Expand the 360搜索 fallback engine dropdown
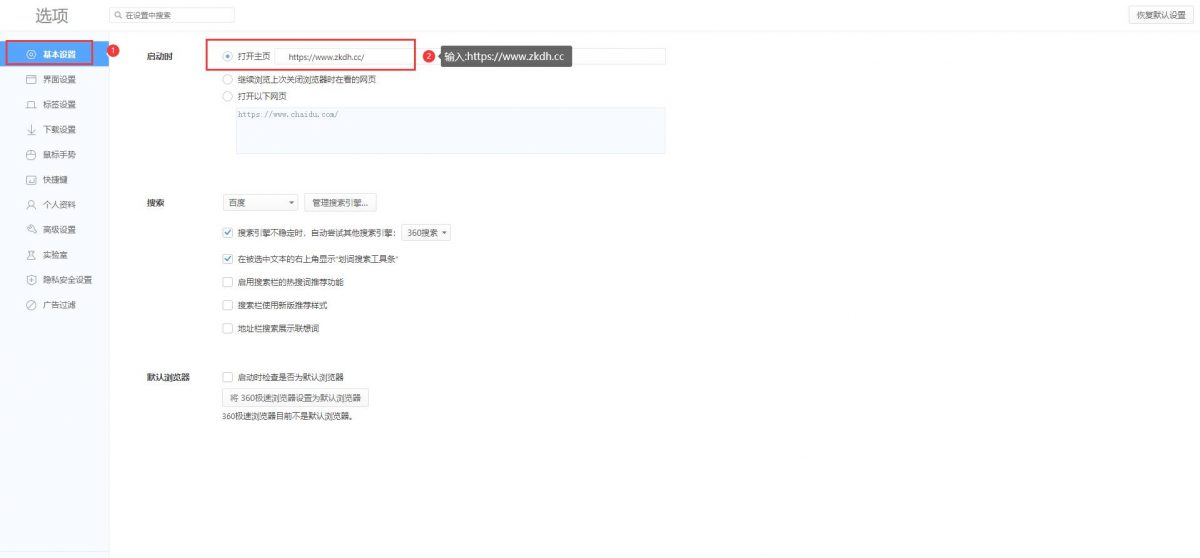The image size is (1200, 558). (x=427, y=233)
